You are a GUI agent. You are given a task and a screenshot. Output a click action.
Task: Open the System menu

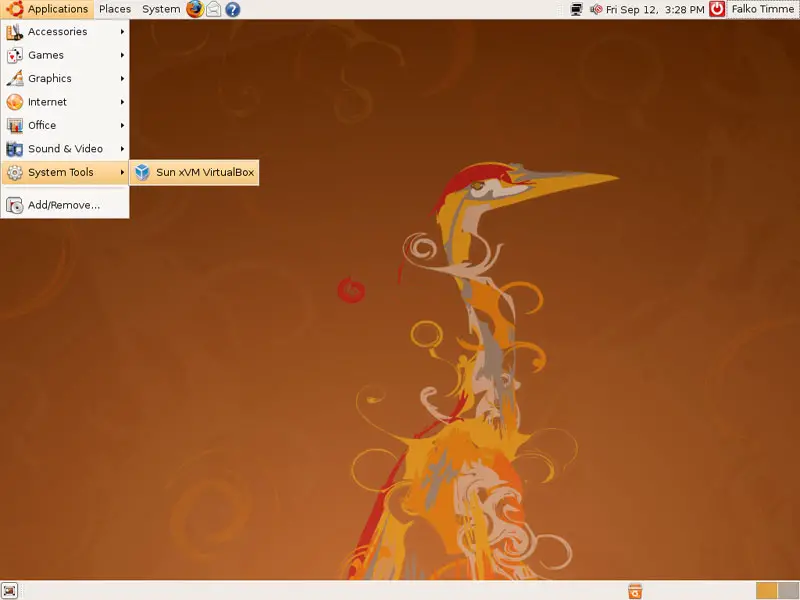[161, 9]
